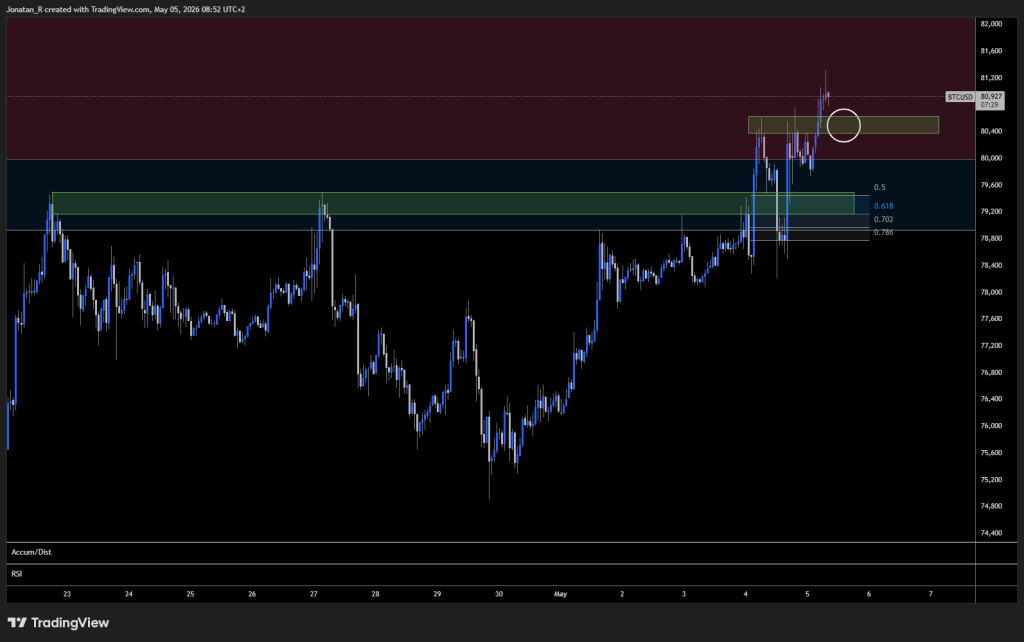This screenshot has width=1024, height=642.
Task: Click the 79,200 price axis label
Action: pos(991,212)
